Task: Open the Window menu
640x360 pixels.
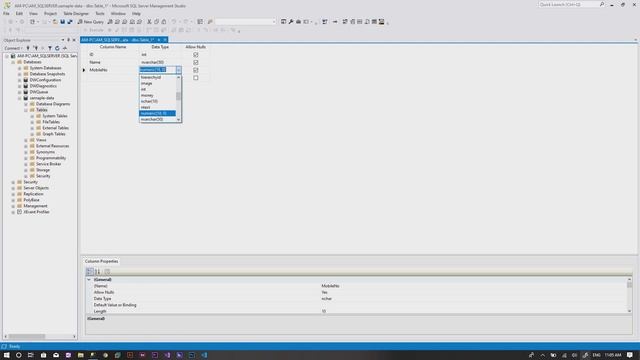Action: click(x=118, y=13)
